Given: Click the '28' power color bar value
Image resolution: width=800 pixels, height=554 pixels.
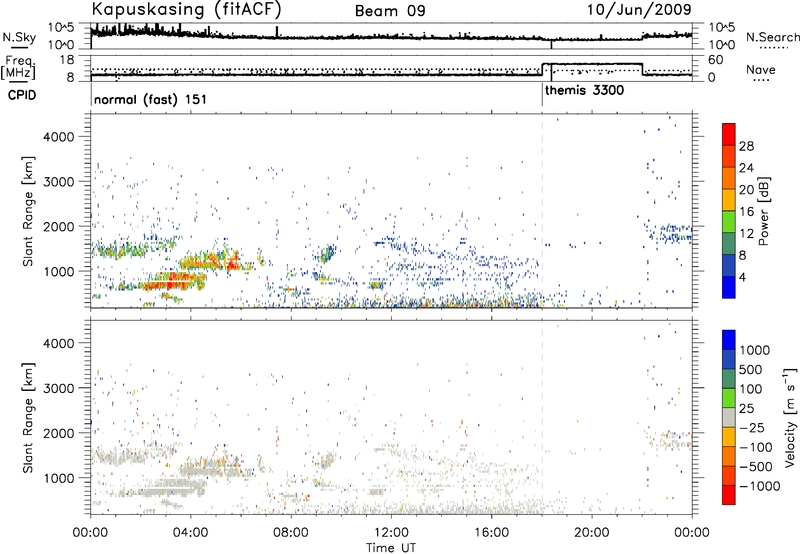Looking at the screenshot, I should [746, 146].
